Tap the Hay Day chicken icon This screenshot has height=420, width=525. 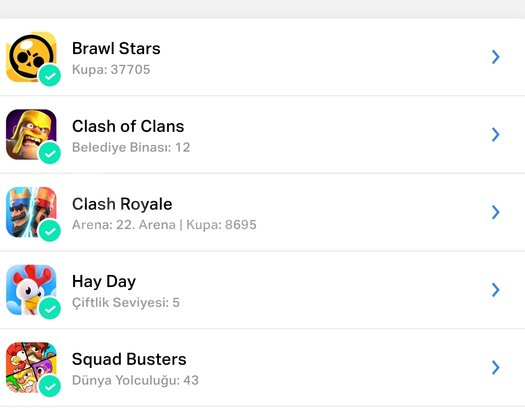[x=31, y=290]
